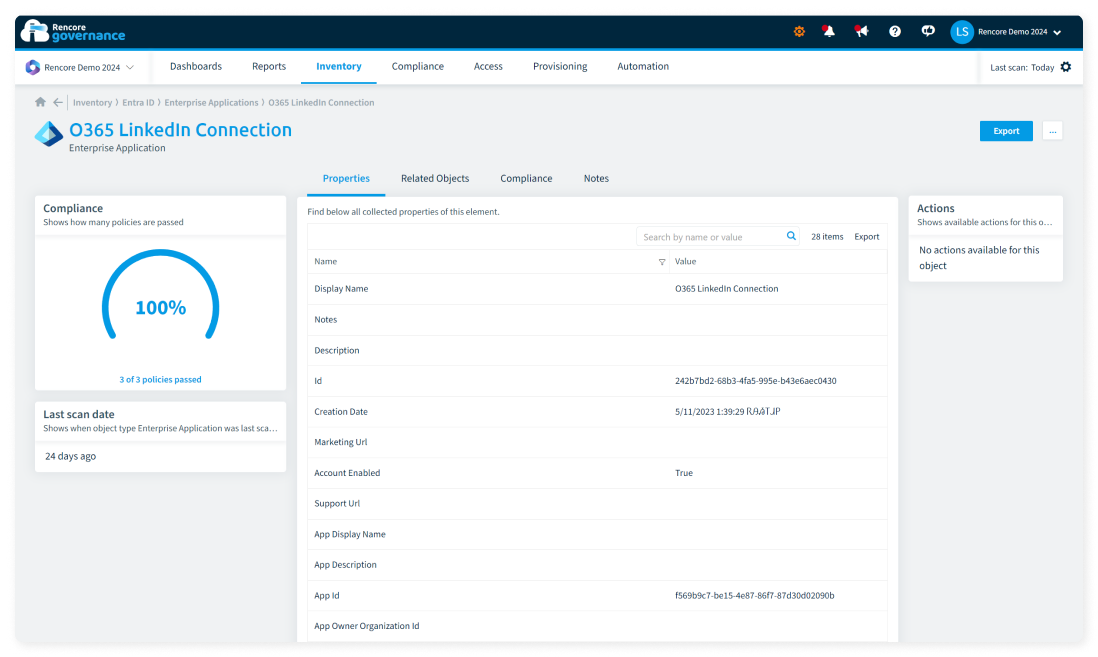Switch to the Notes tab

click(597, 179)
